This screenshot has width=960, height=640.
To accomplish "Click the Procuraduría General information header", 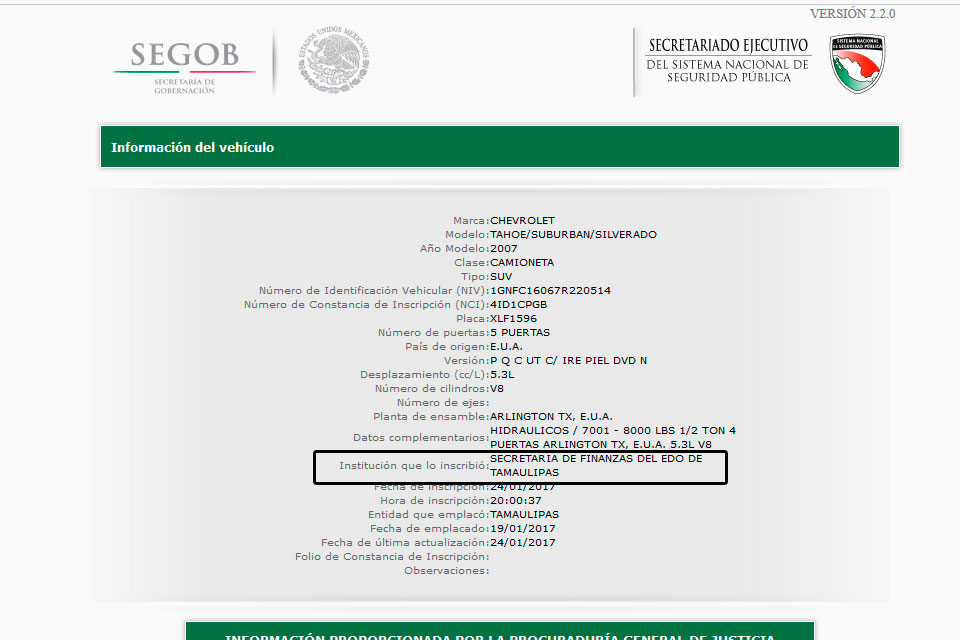I will tap(499, 633).
